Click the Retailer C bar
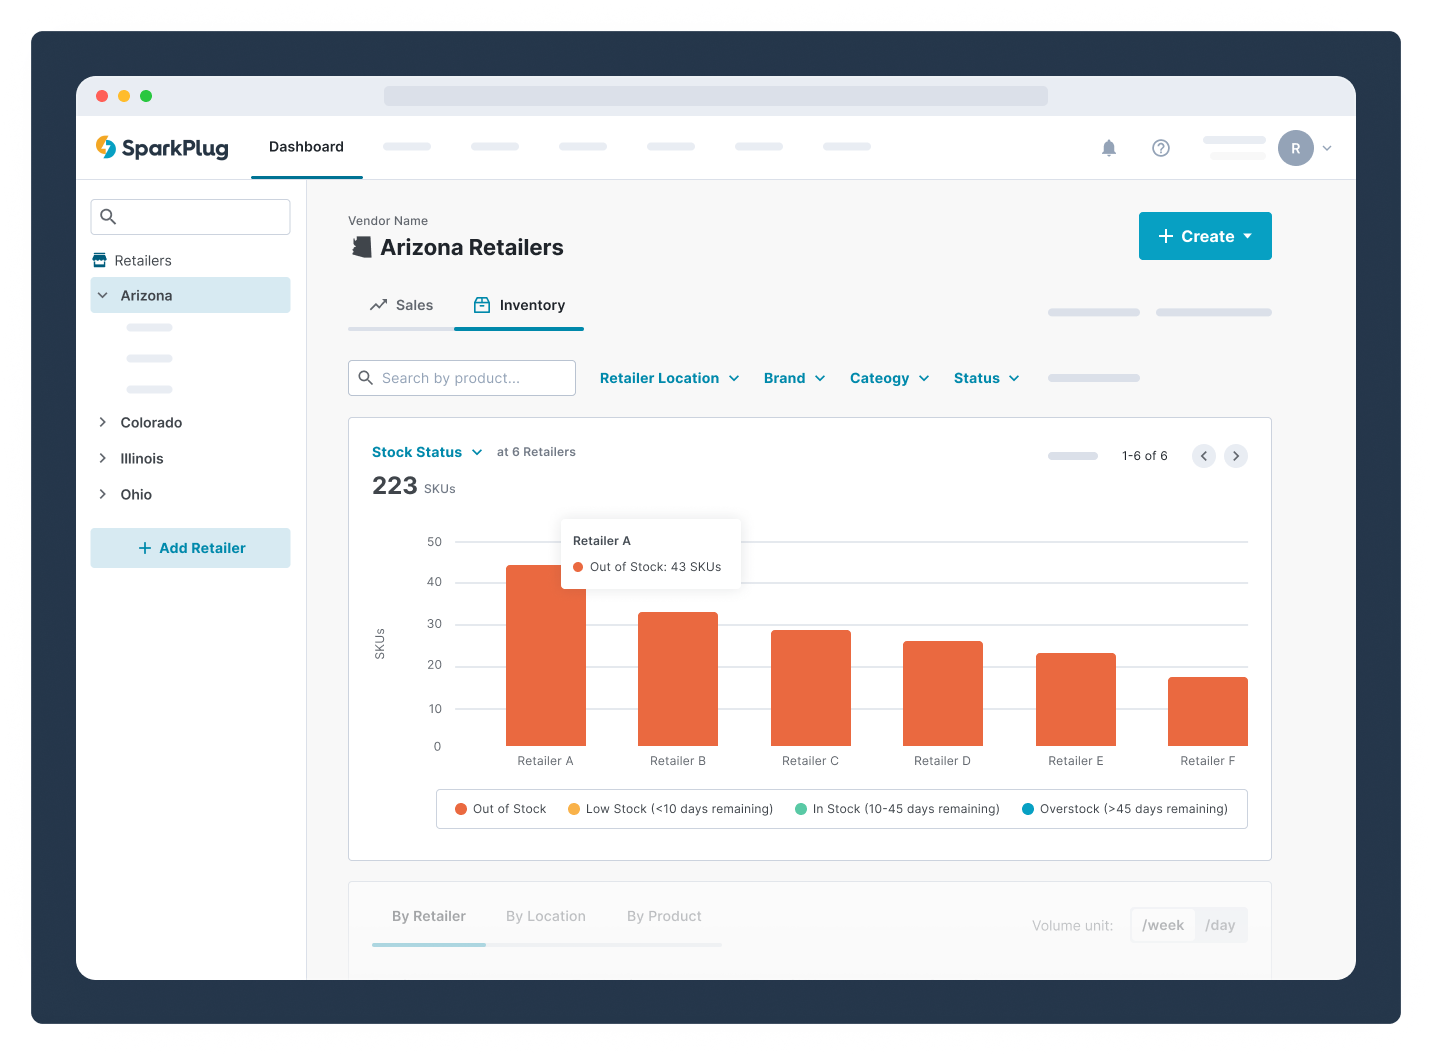 coord(811,688)
